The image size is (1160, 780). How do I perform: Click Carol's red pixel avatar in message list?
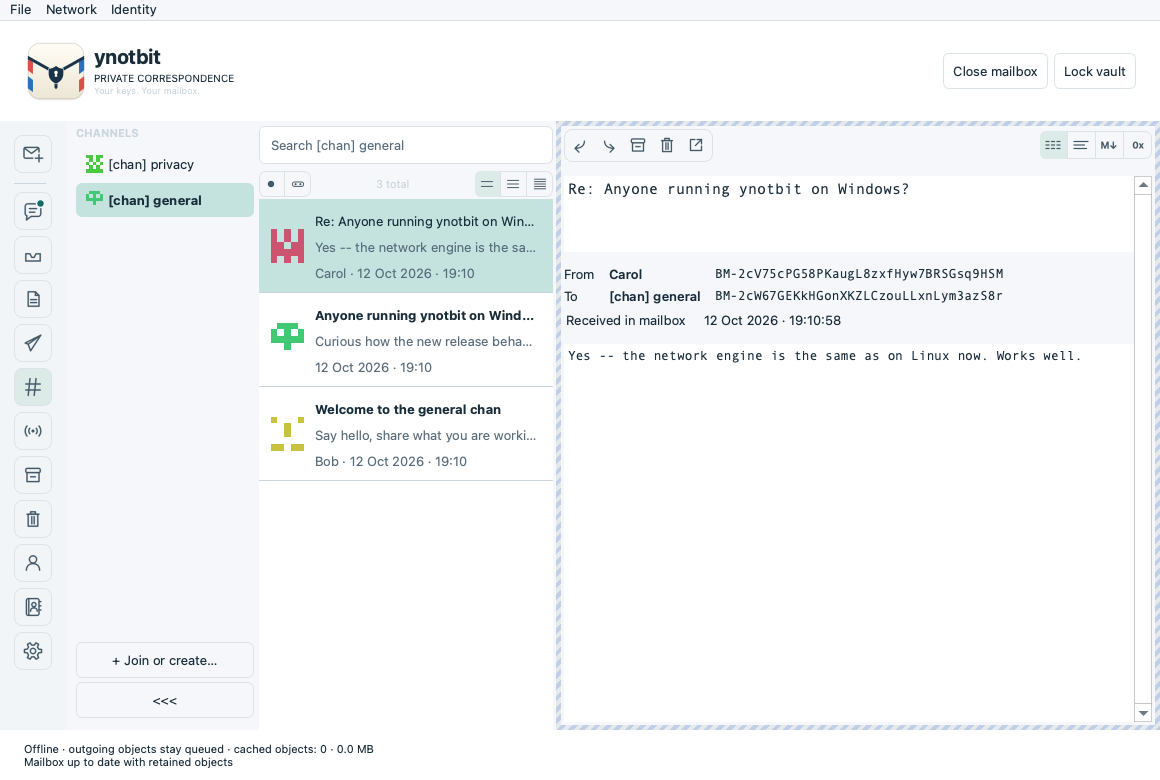(287, 246)
